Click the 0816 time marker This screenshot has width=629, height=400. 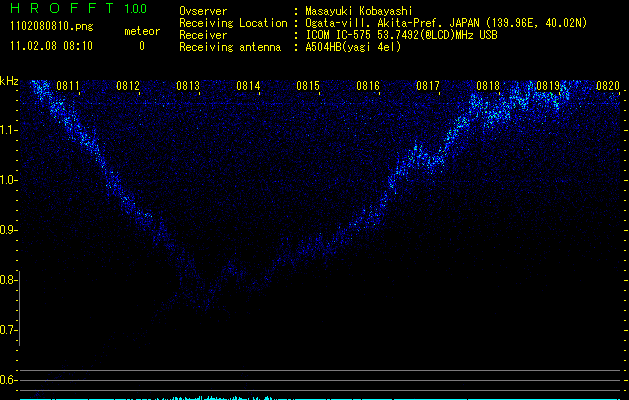(x=368, y=86)
